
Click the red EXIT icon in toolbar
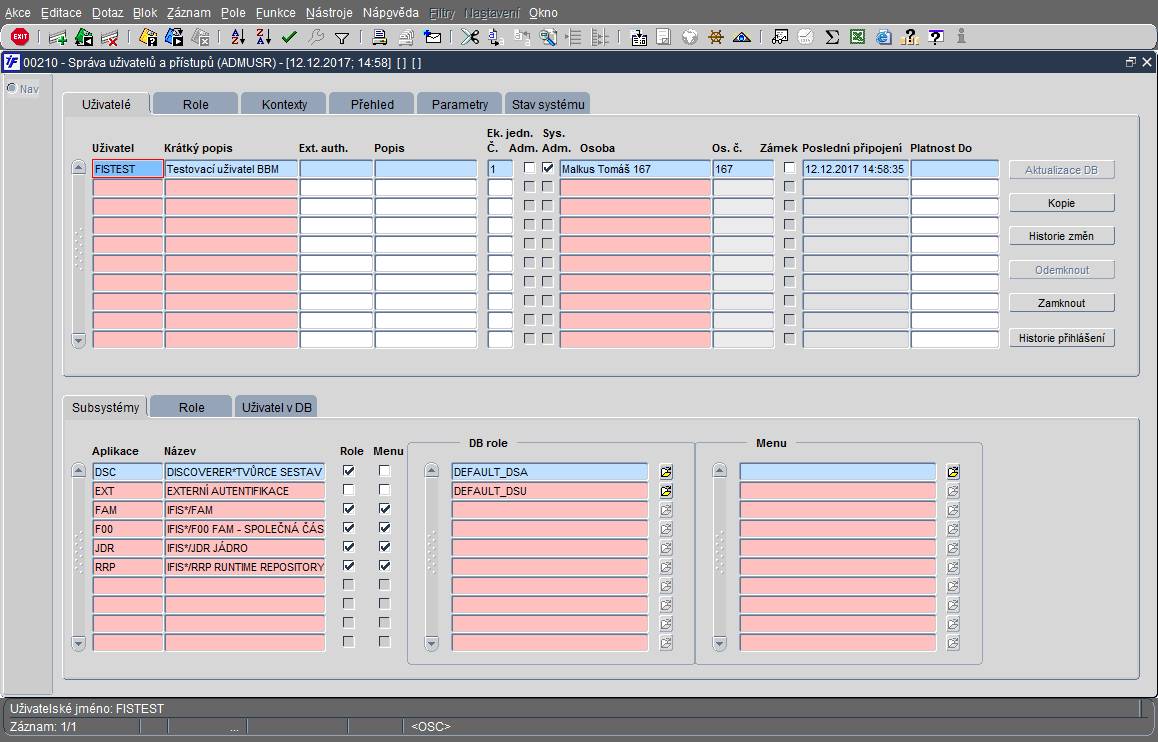(x=20, y=36)
